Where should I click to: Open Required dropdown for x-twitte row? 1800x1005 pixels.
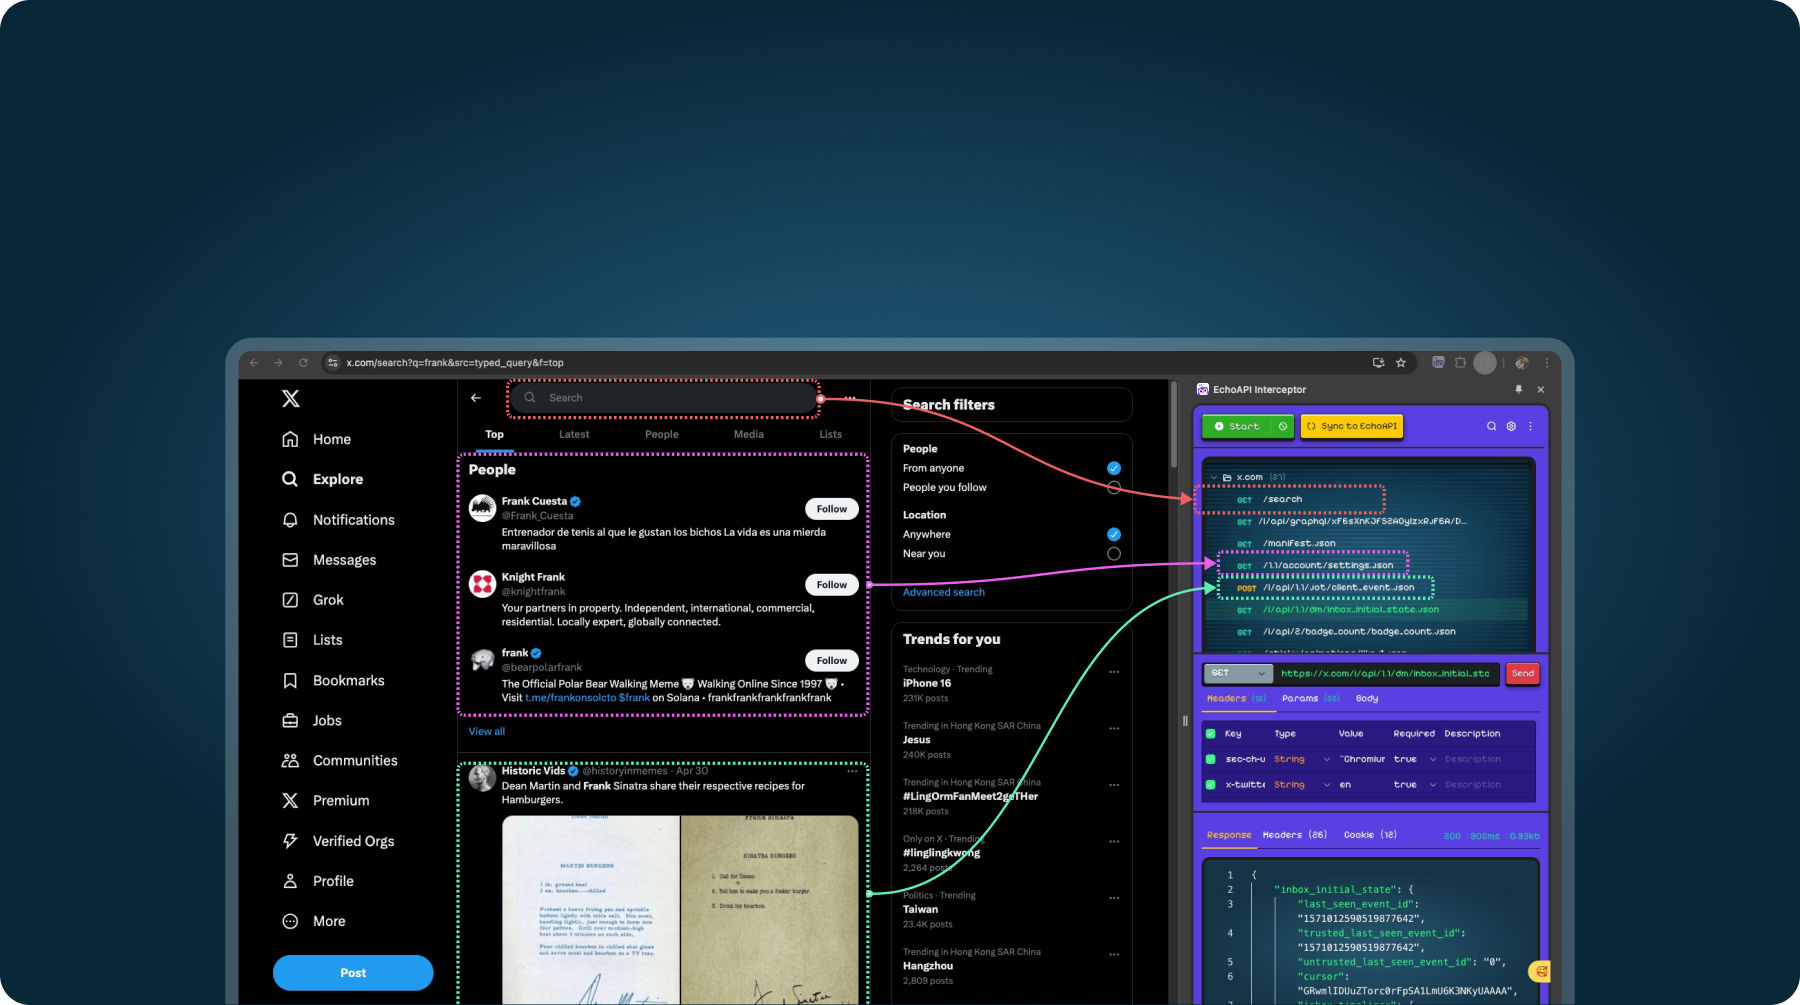pos(1415,785)
